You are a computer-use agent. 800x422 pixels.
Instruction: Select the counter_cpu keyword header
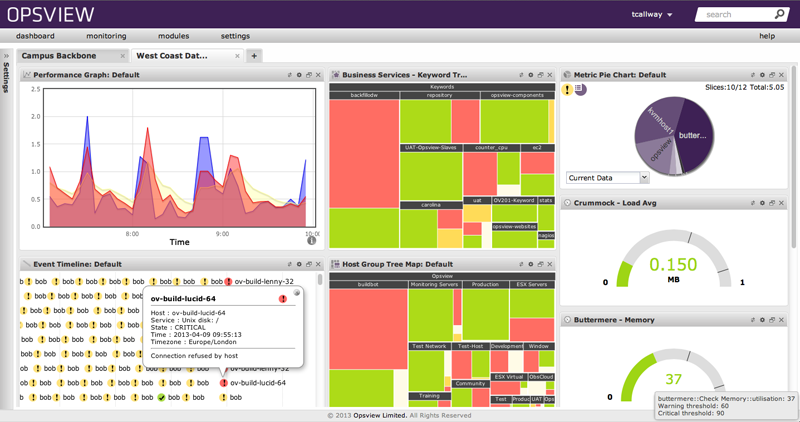491,147
